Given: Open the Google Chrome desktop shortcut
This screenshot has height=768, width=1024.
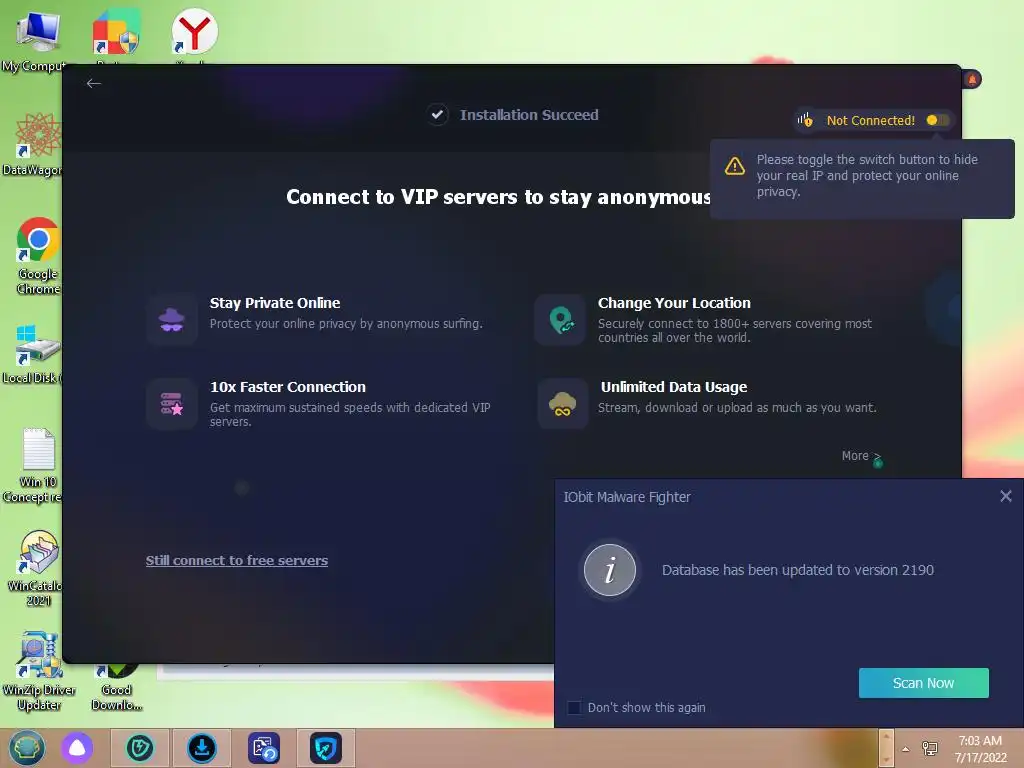Looking at the screenshot, I should coord(38,255).
